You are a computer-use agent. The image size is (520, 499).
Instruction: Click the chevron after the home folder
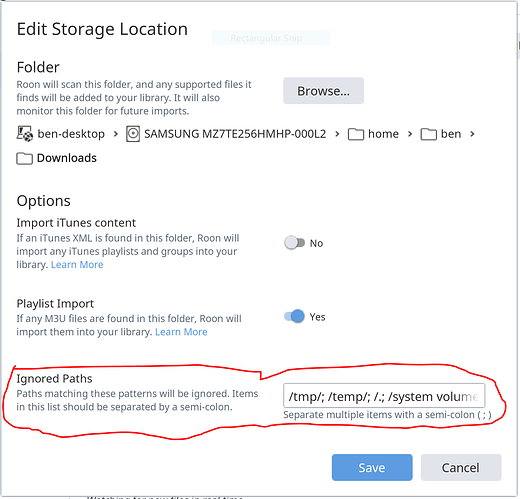410,134
